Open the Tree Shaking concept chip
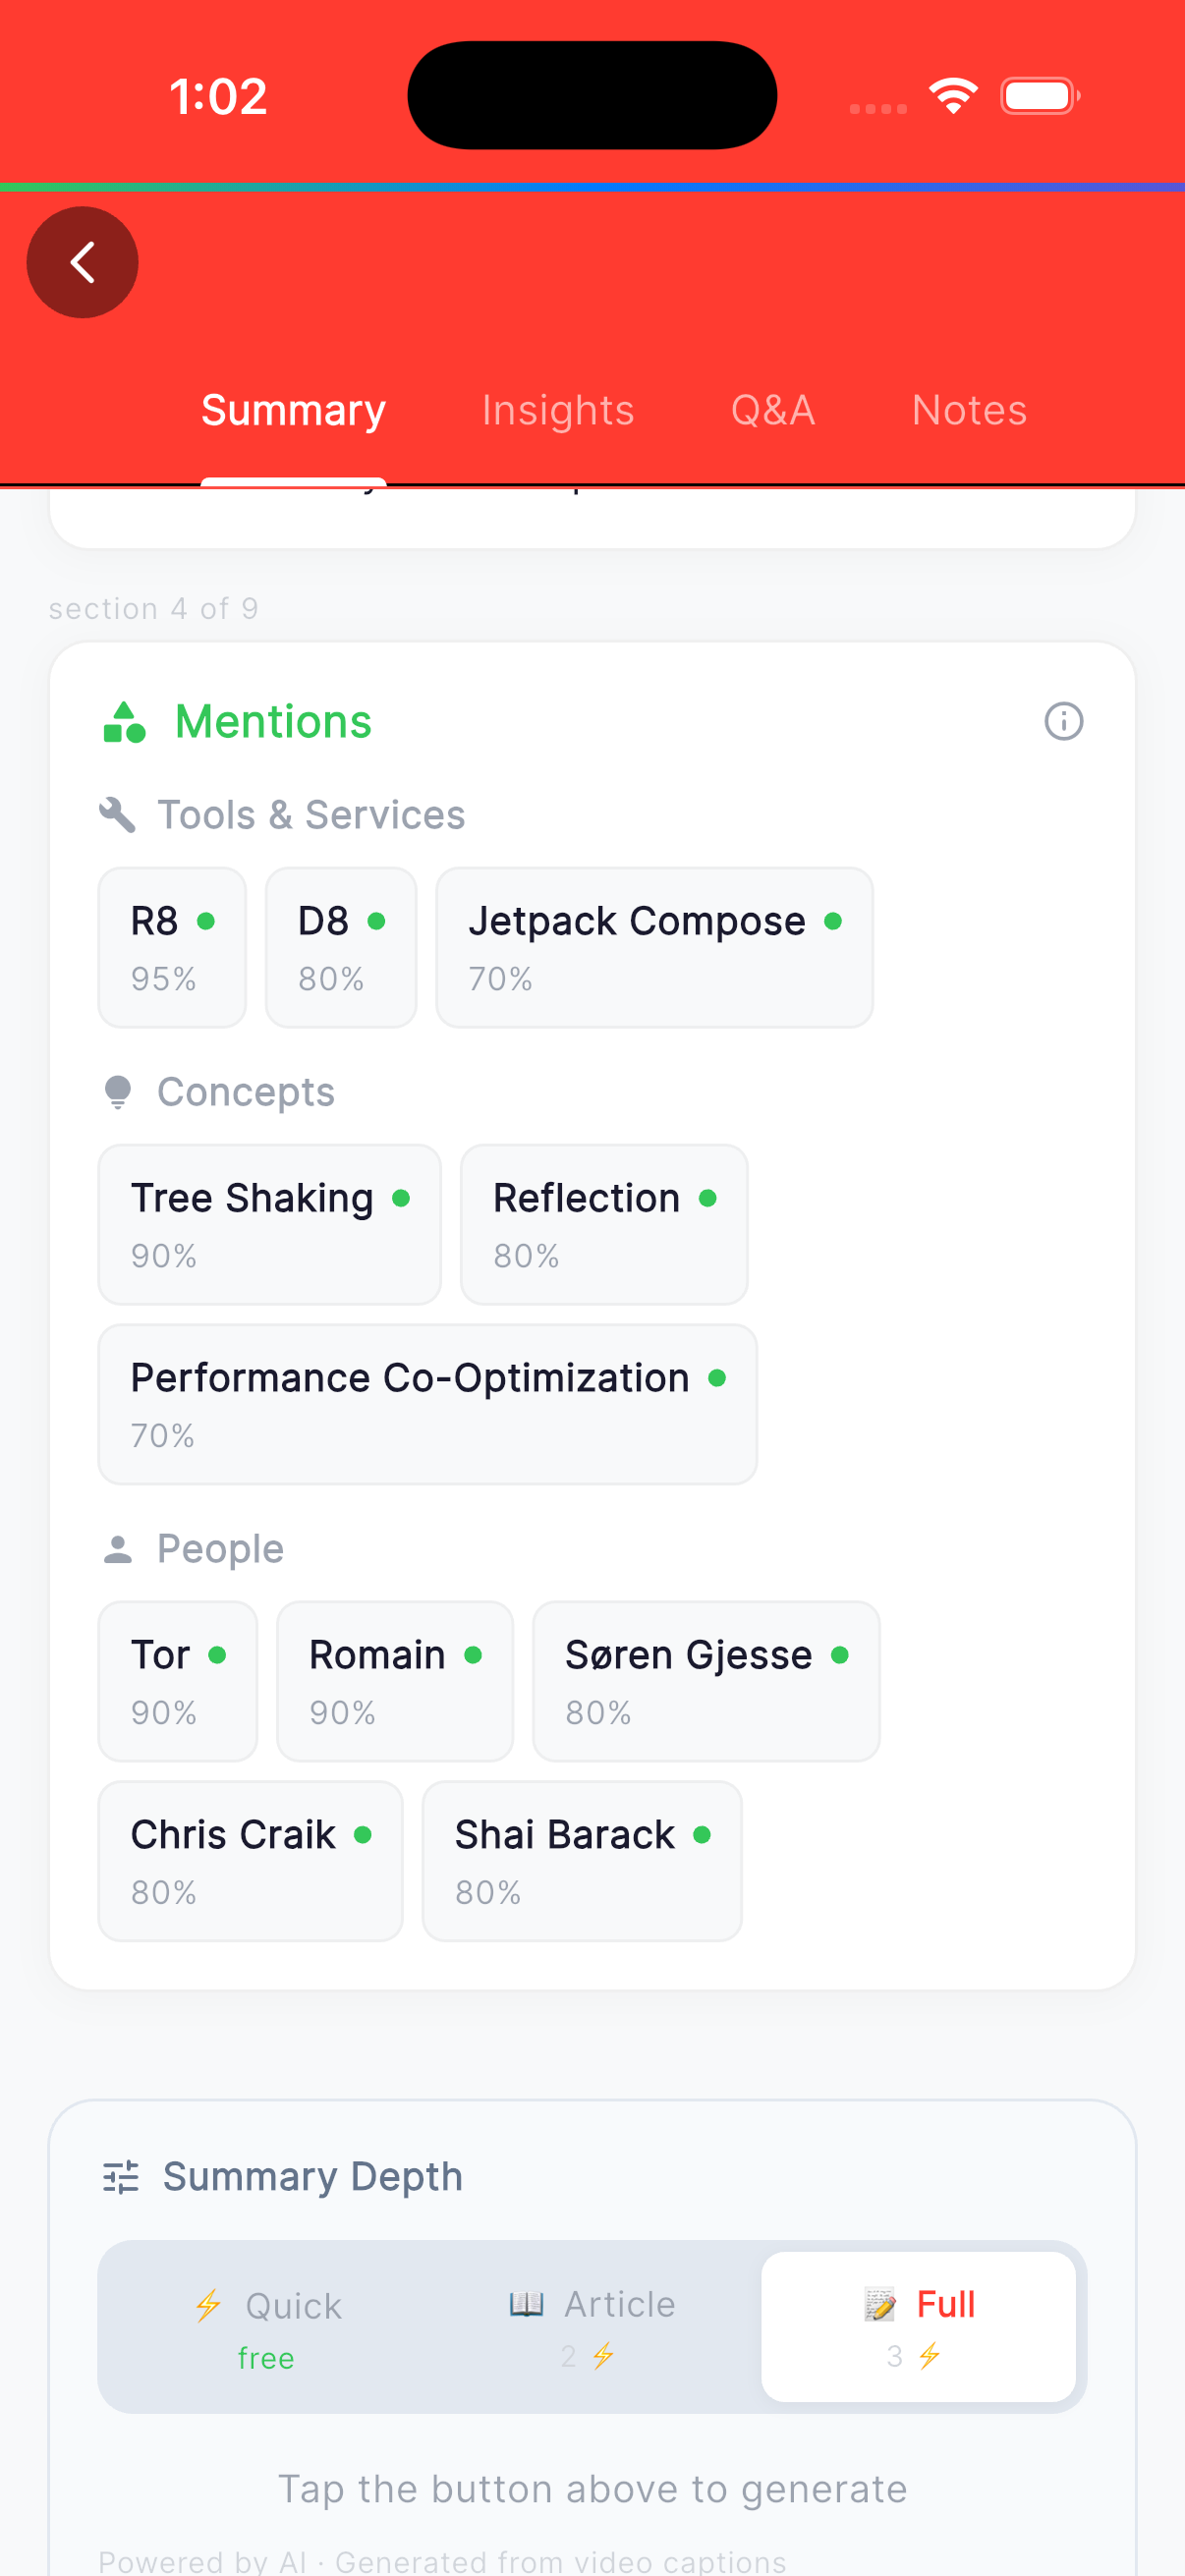 269,1224
